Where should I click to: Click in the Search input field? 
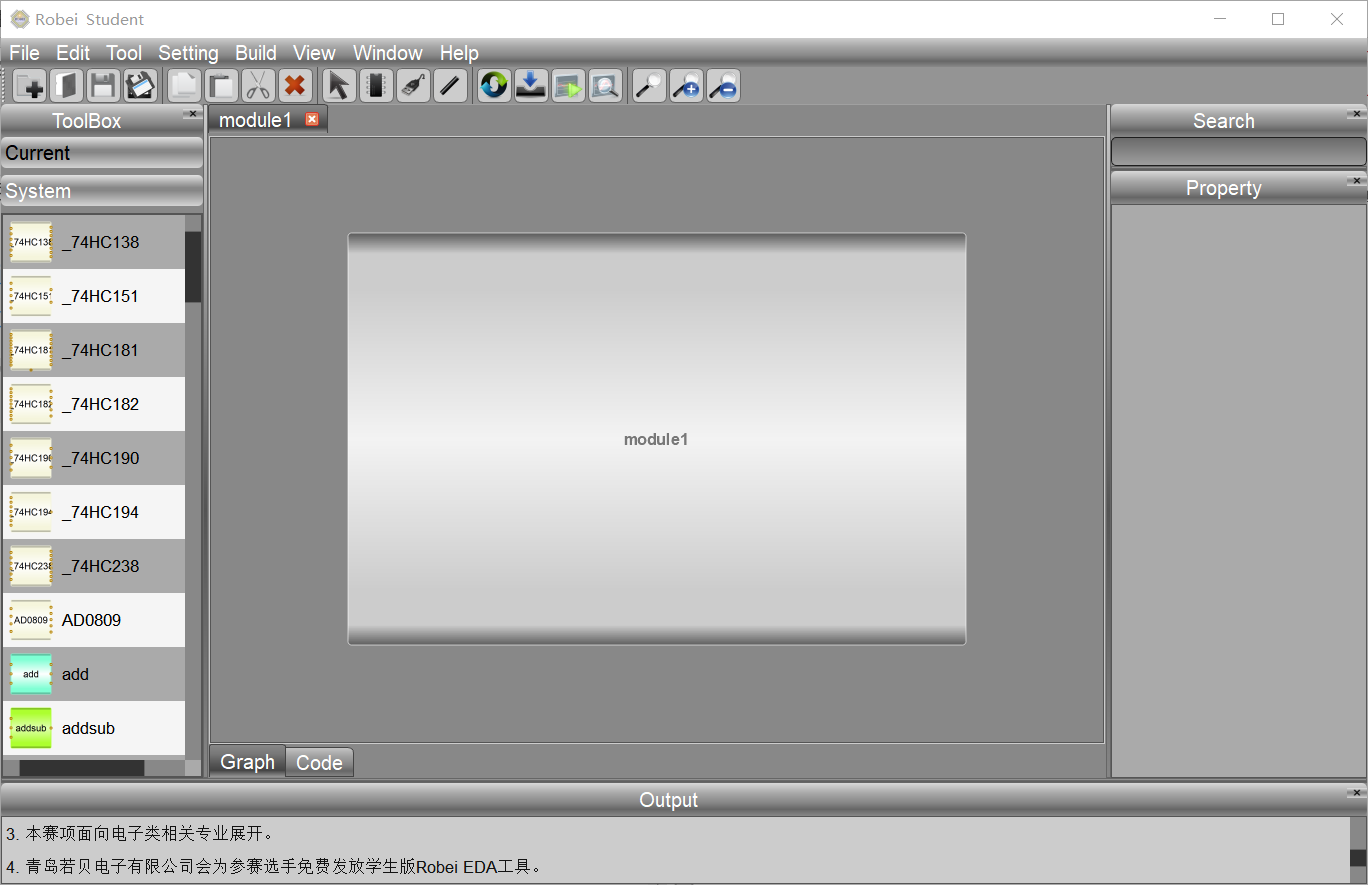1238,152
